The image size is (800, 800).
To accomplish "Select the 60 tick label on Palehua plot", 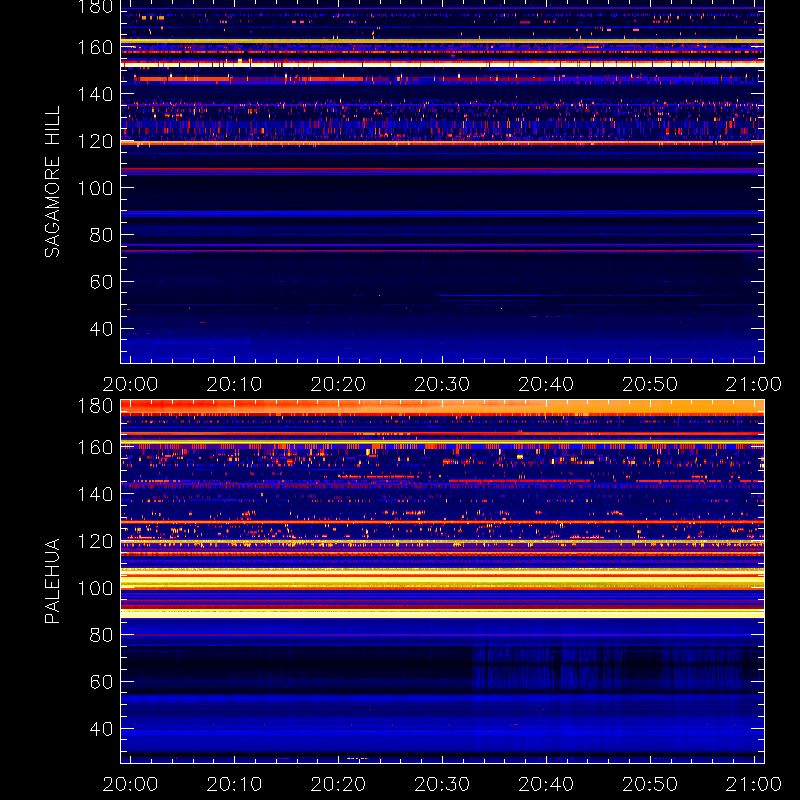I will [x=101, y=682].
